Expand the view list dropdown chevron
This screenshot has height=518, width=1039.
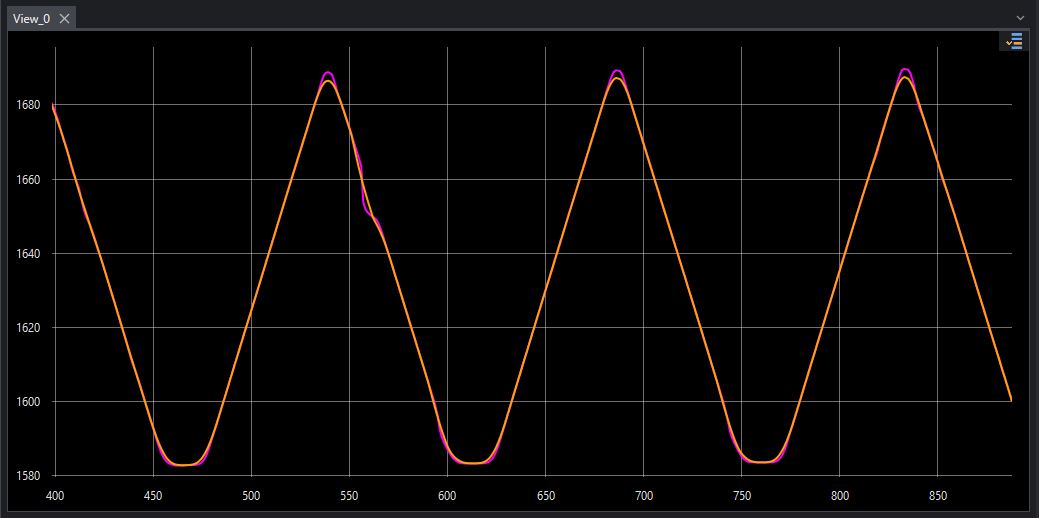pos(1020,18)
